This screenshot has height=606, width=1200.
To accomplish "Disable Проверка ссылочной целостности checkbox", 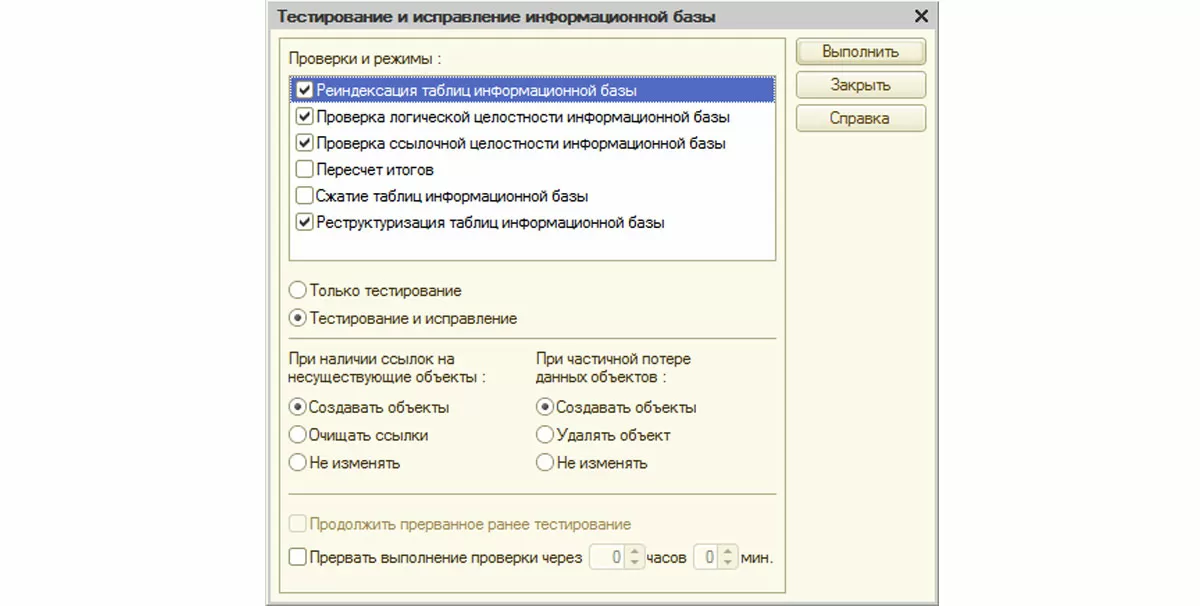I will point(305,143).
